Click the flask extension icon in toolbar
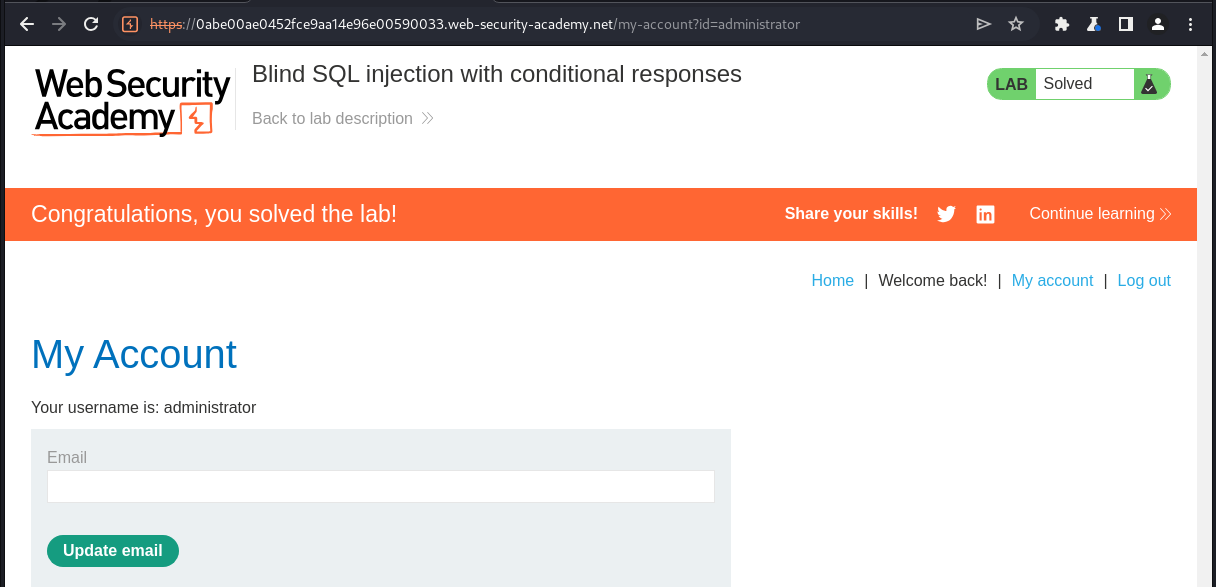 coord(1094,24)
